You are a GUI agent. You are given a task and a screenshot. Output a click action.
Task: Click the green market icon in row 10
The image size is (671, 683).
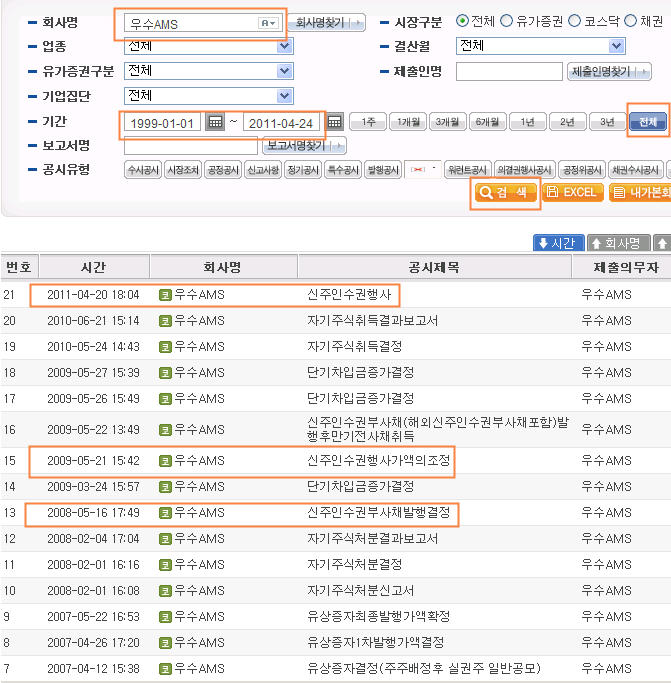(165, 591)
